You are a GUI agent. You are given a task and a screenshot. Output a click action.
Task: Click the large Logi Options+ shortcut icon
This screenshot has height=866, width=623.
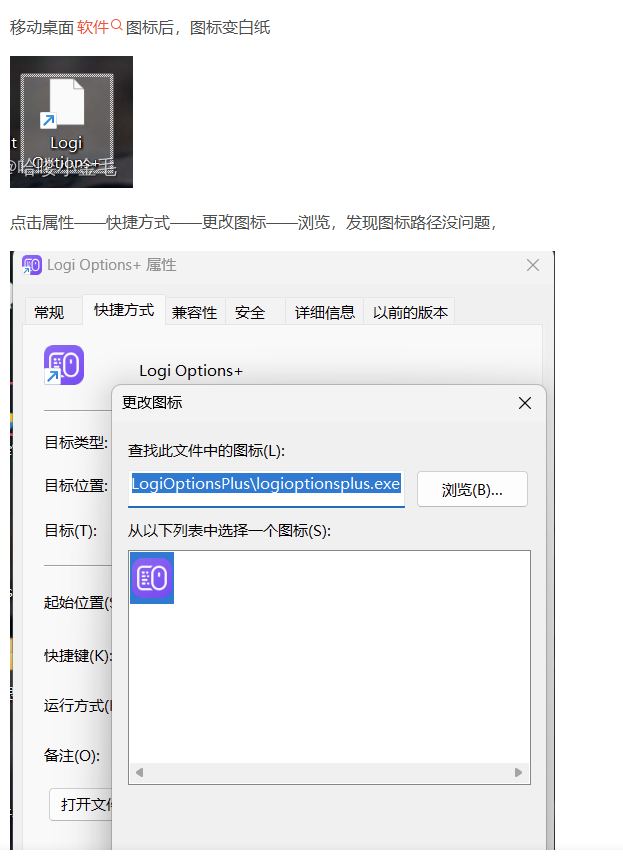(64, 365)
